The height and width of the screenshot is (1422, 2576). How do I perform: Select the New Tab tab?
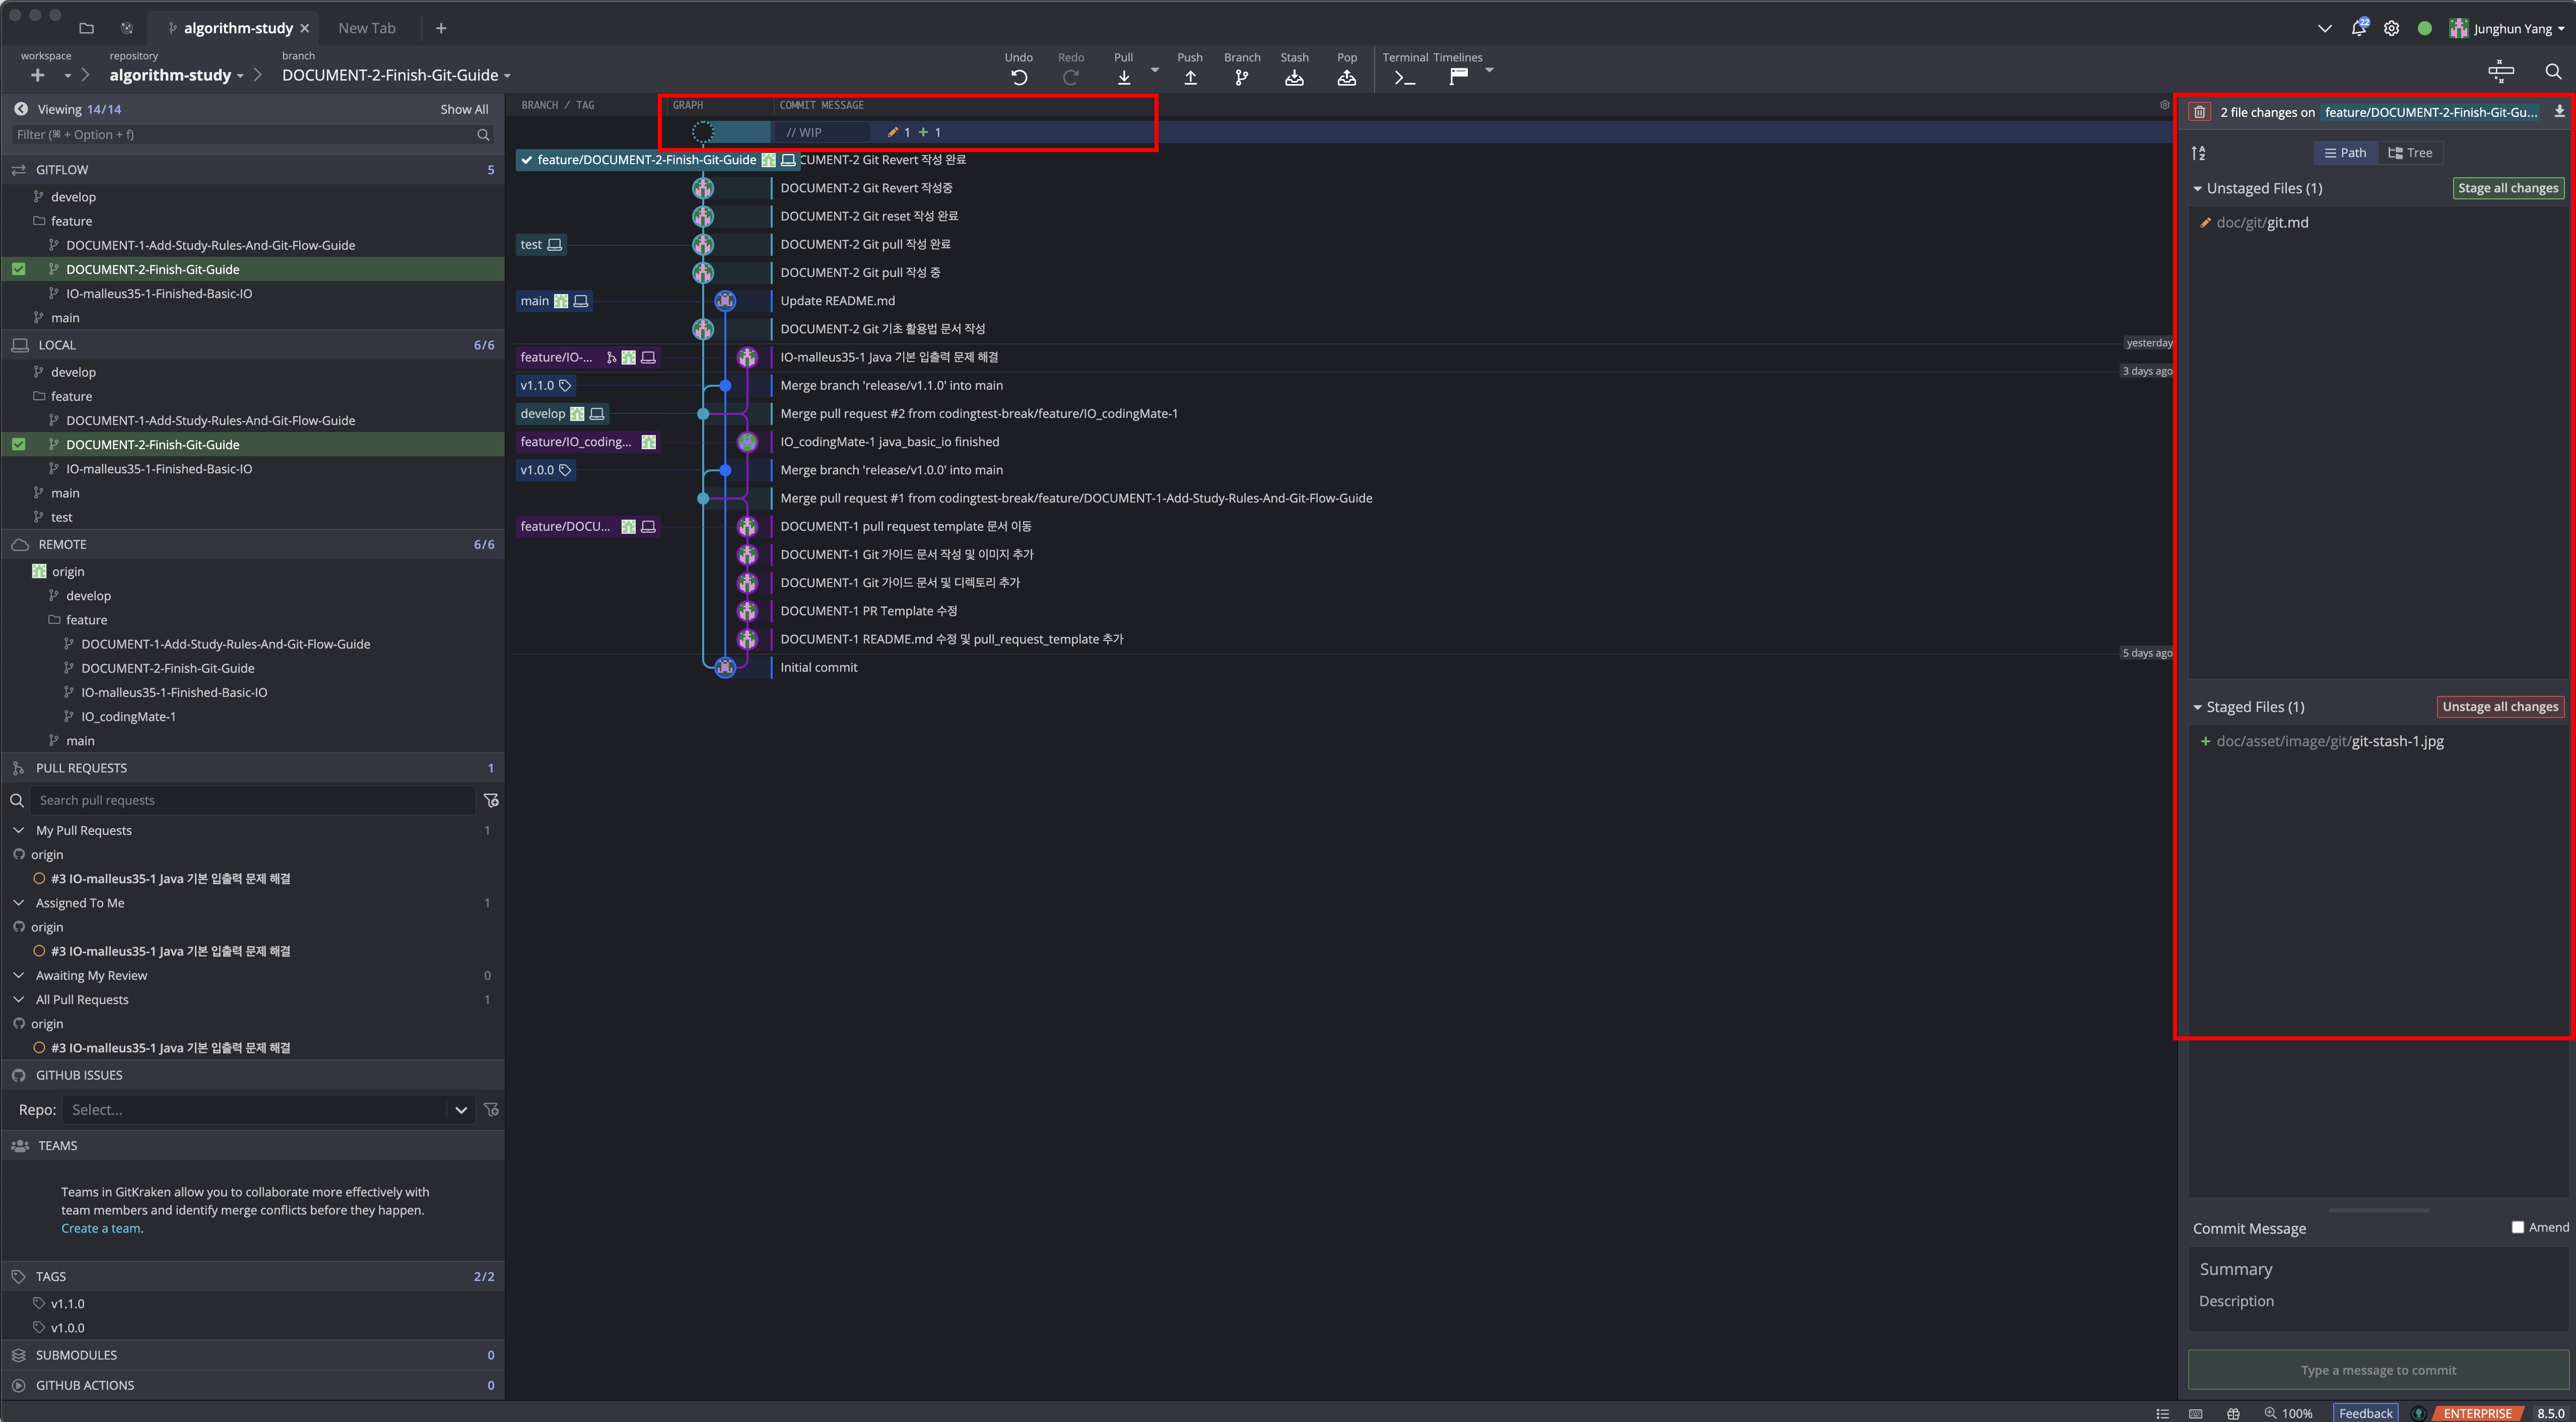(x=366, y=28)
